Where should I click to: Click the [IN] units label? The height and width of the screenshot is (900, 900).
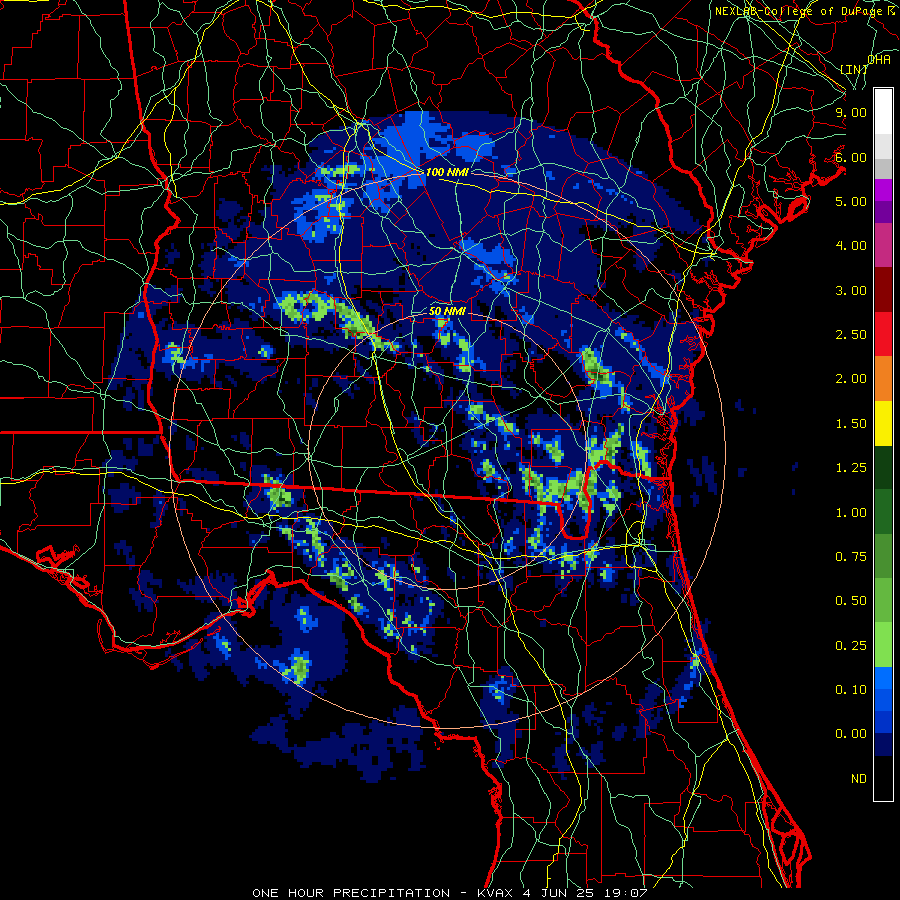pos(853,69)
